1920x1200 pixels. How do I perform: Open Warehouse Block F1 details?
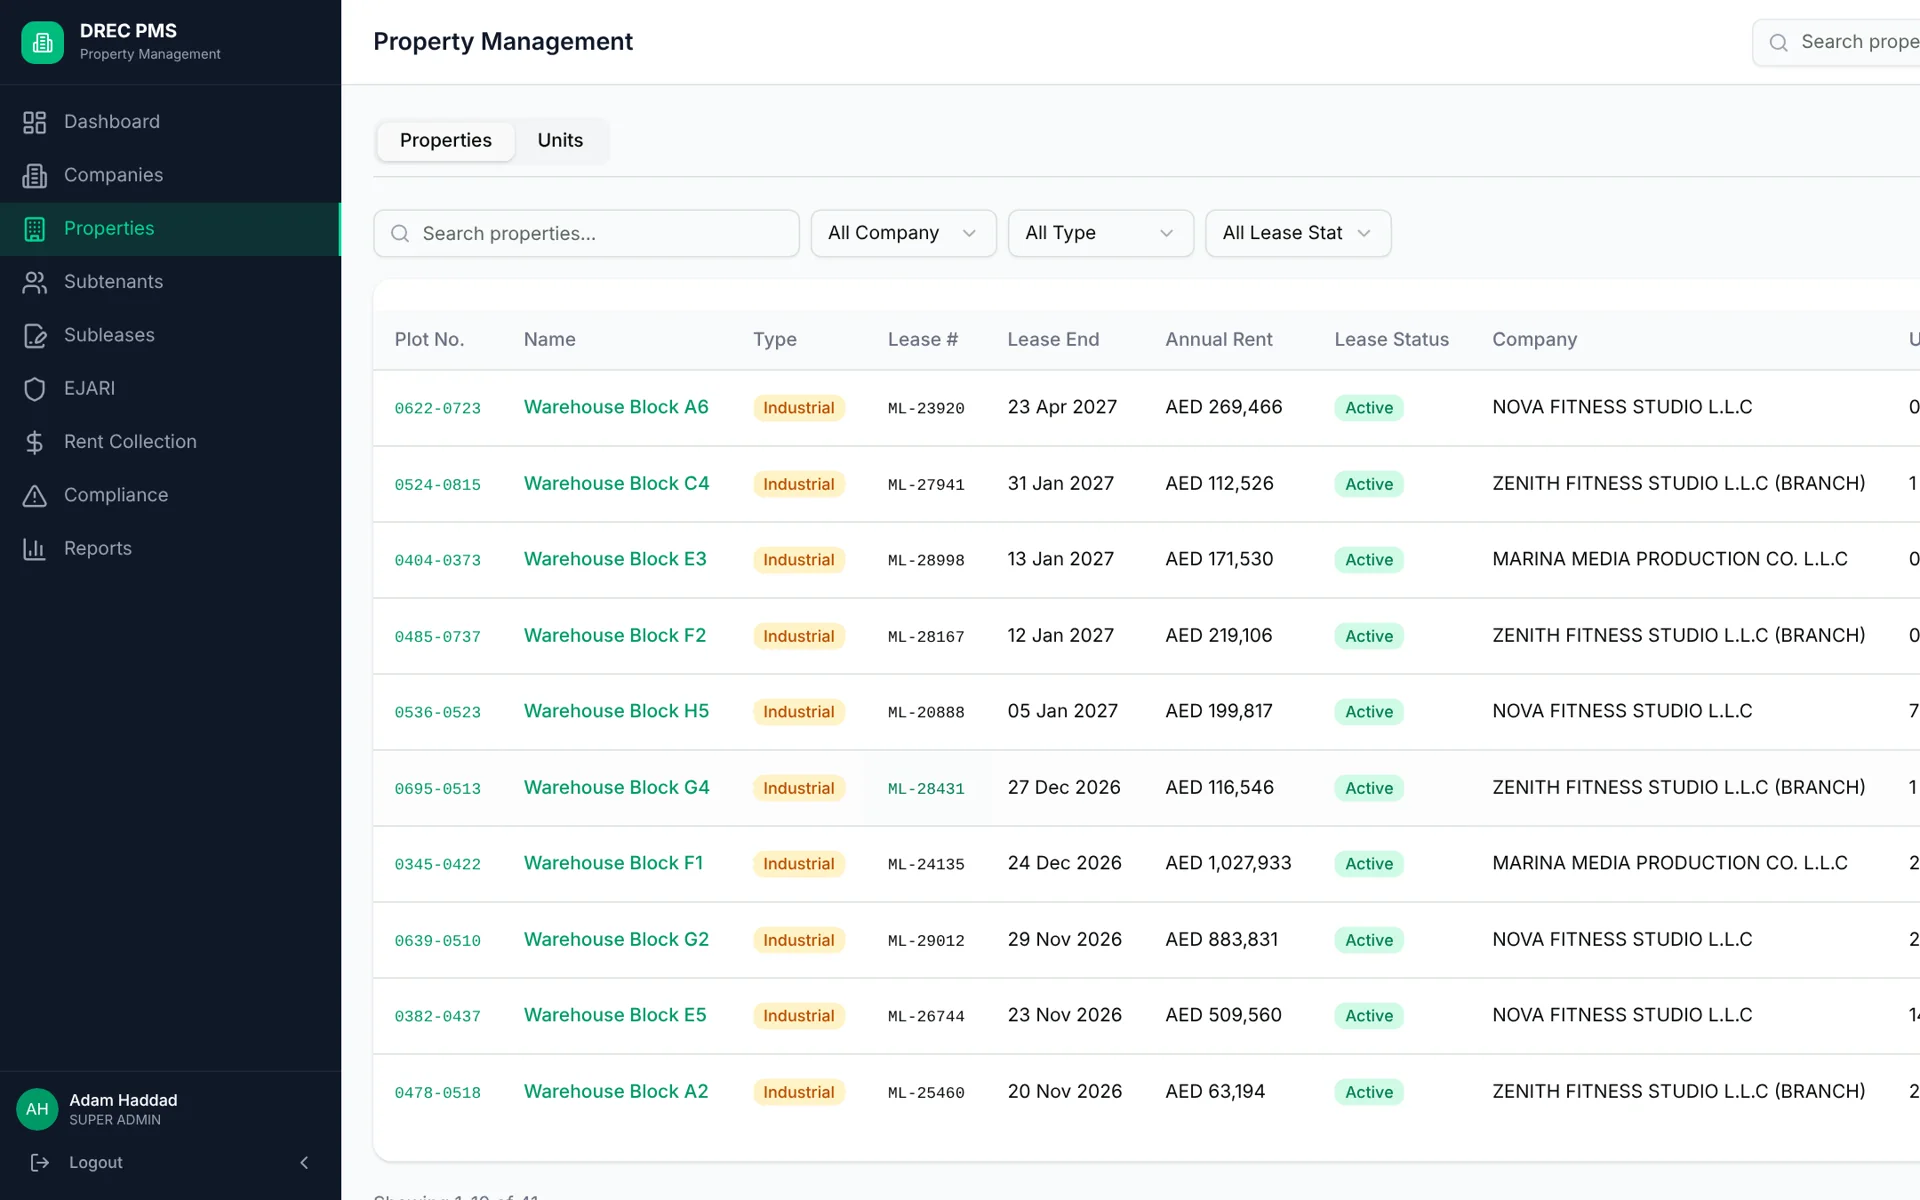click(613, 863)
